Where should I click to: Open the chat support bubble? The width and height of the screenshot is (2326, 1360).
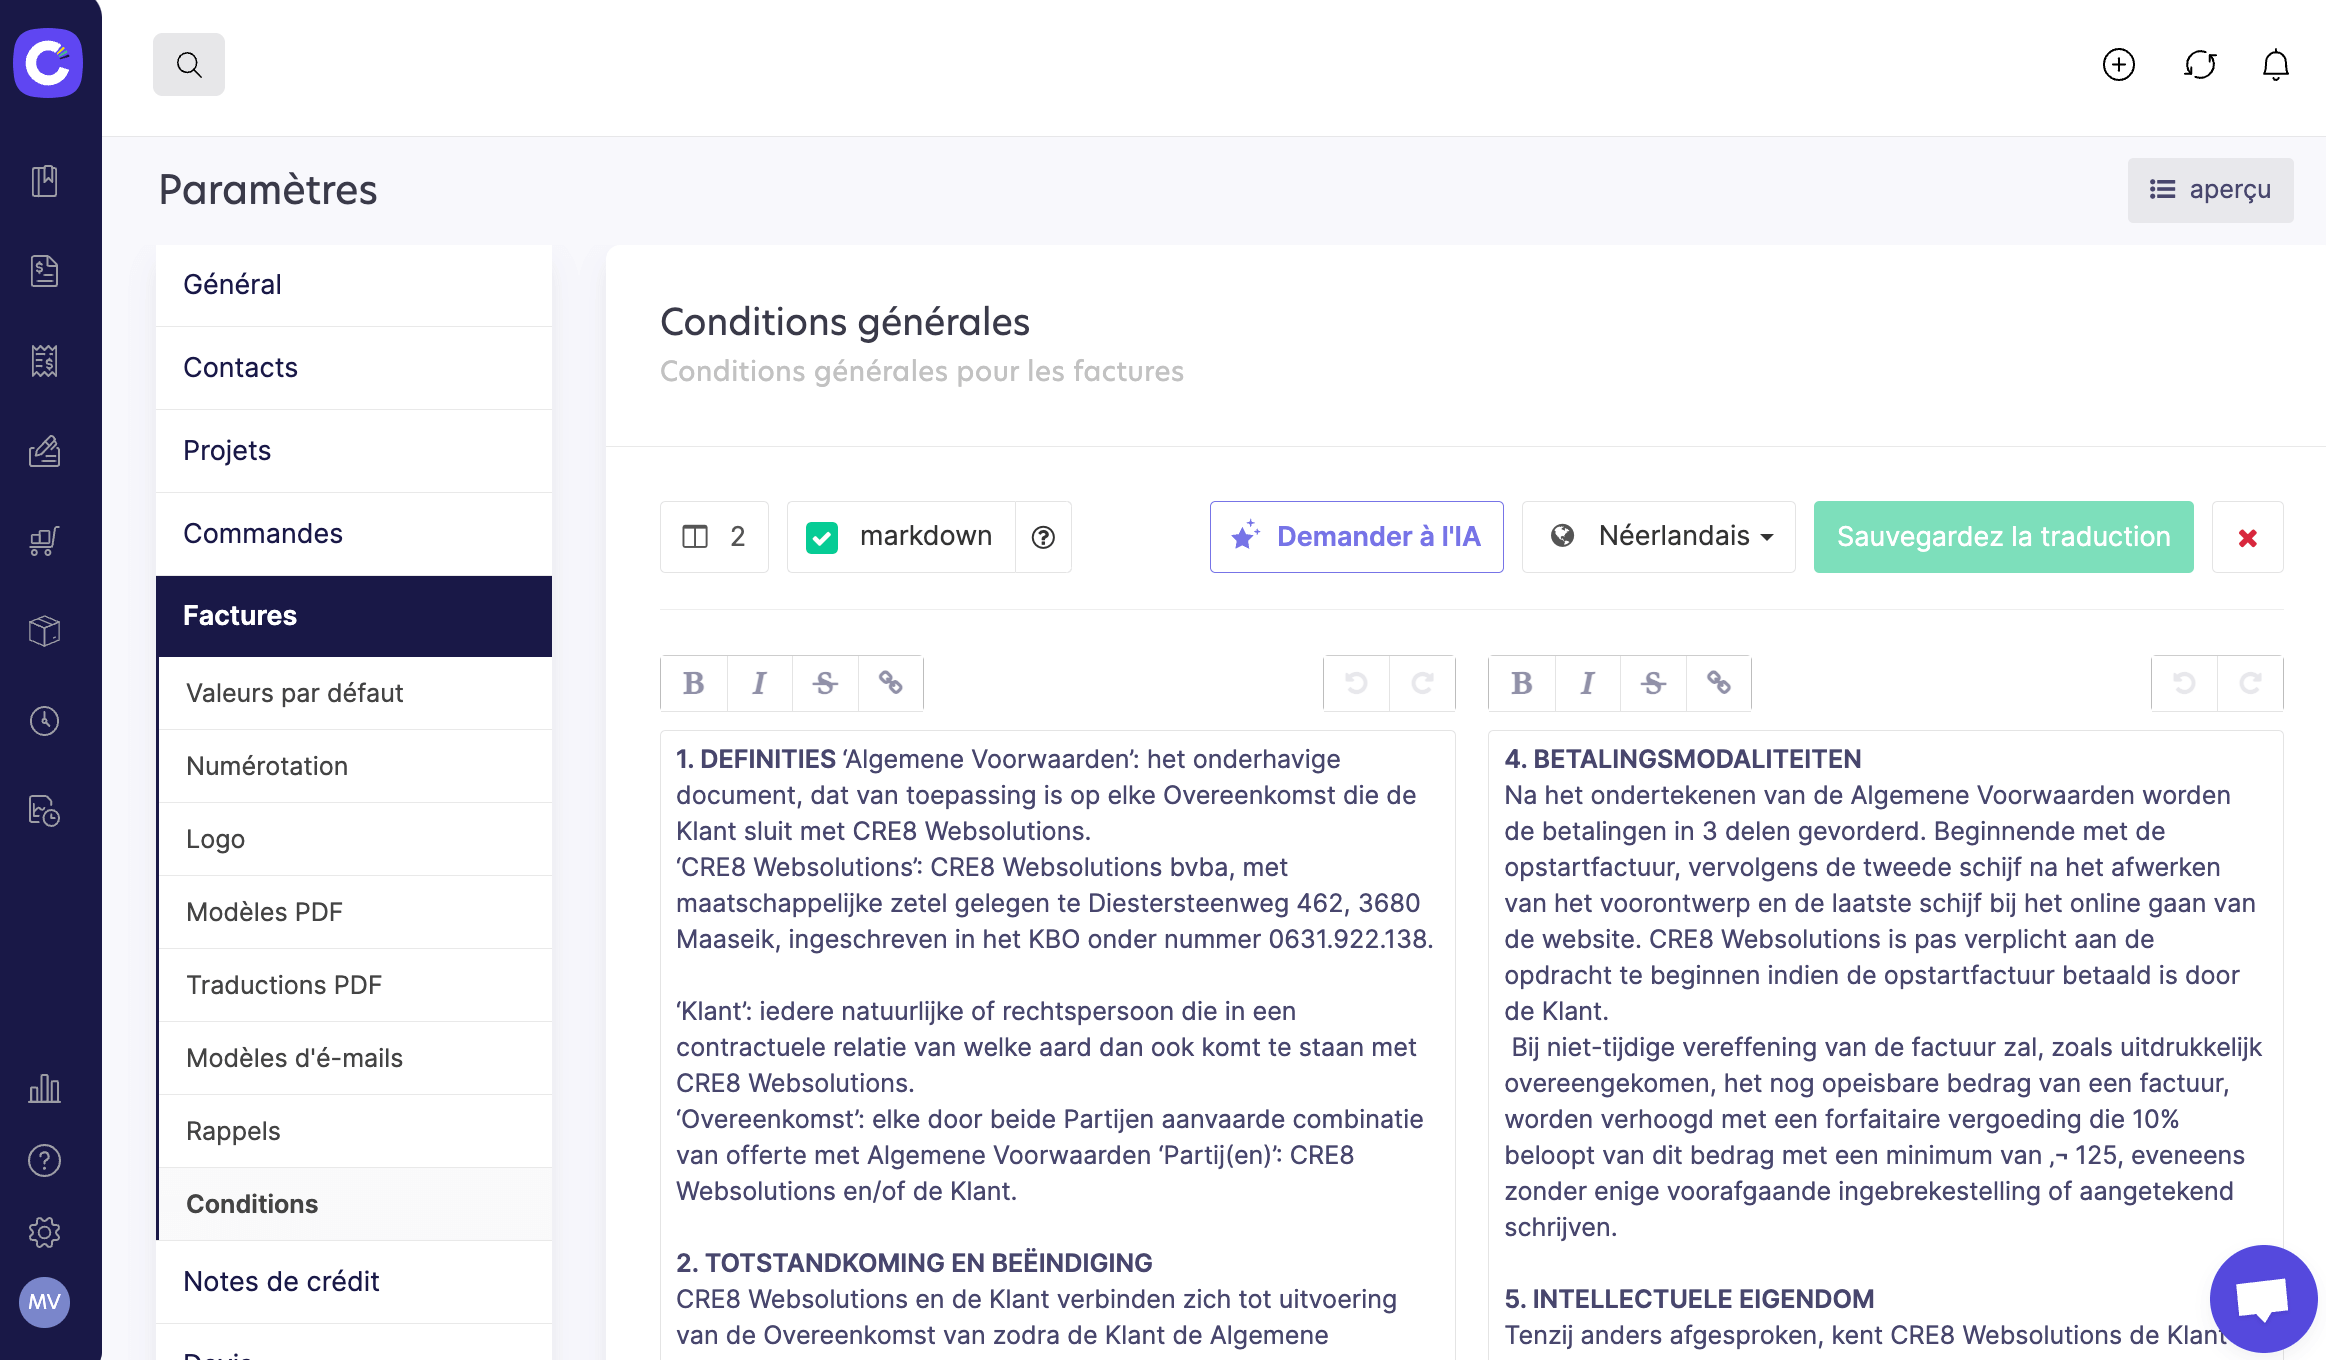coord(2263,1299)
